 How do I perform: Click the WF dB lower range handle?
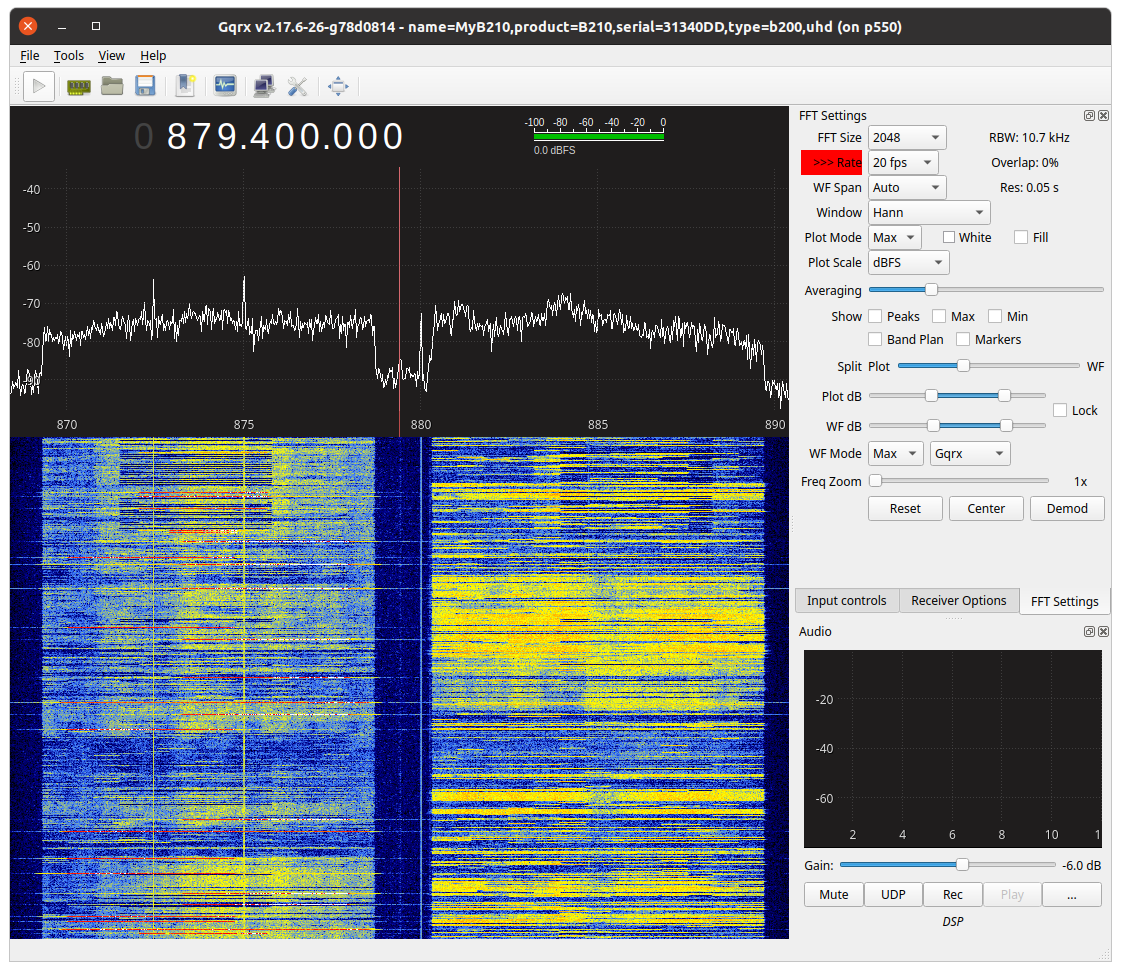[x=933, y=425]
